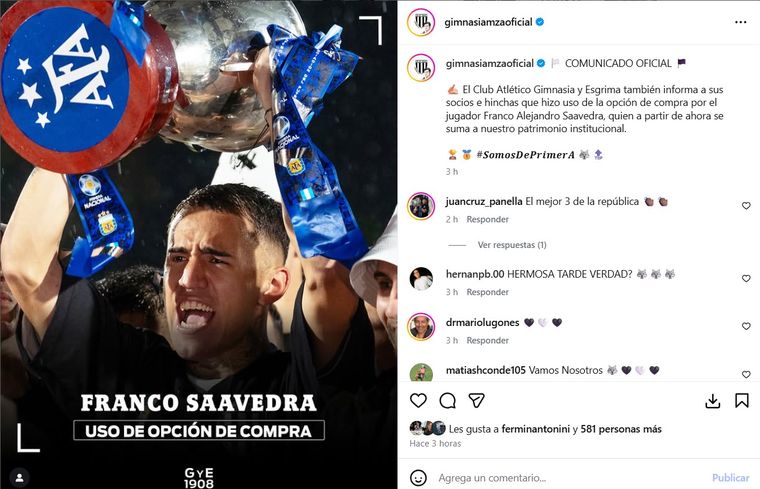Open the comment bubble icon

click(447, 401)
